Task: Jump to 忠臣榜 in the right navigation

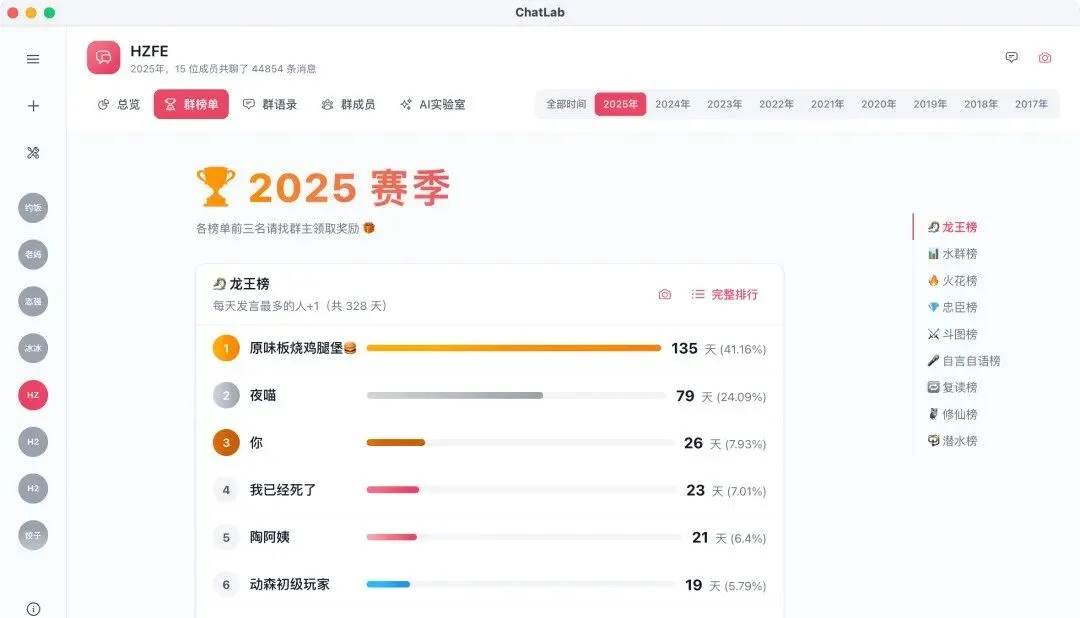Action: pos(953,307)
